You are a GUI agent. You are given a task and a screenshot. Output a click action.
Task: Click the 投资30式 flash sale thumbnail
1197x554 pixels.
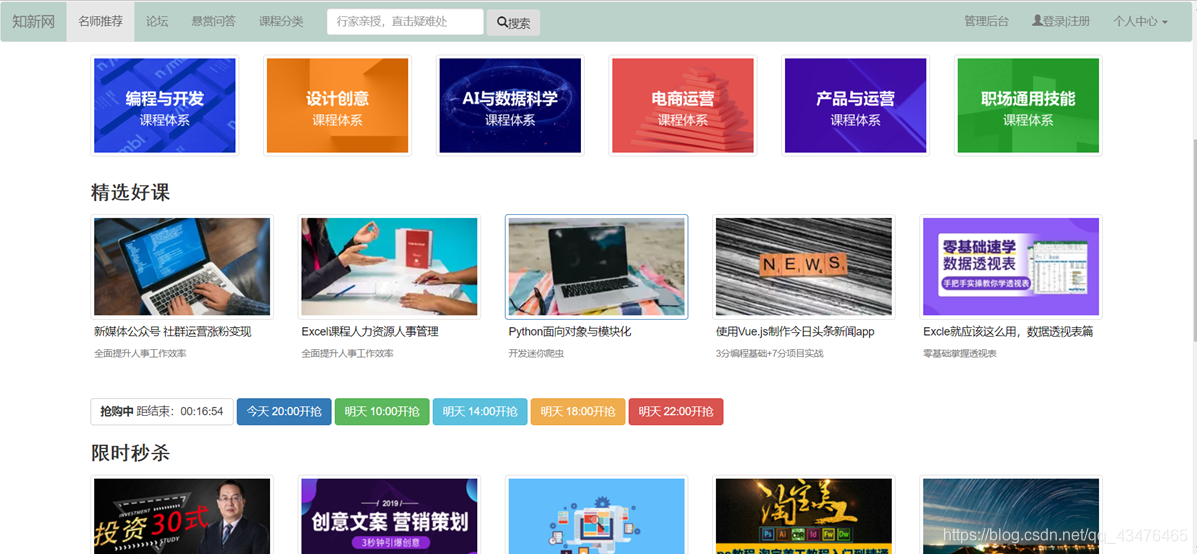click(182, 516)
